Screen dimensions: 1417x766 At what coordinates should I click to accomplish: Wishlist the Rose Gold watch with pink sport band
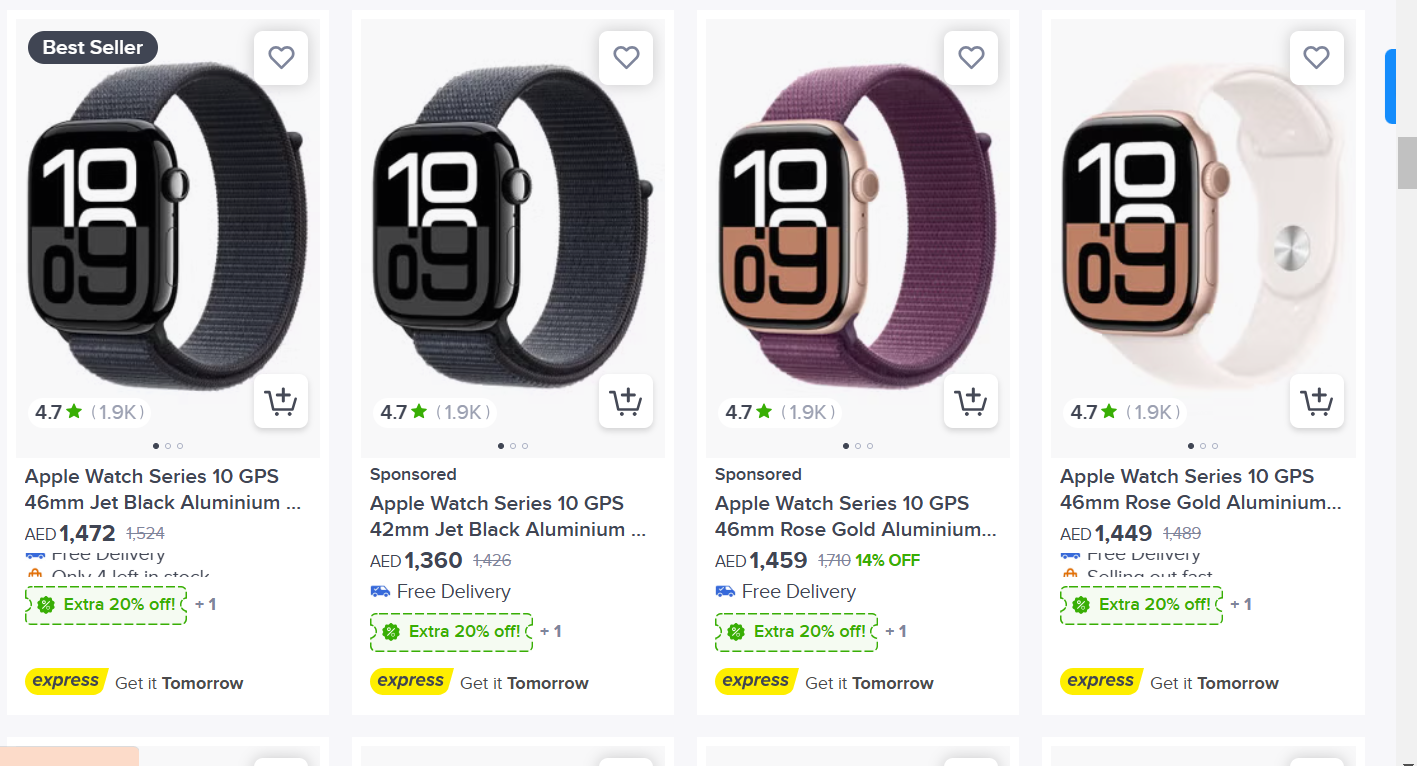click(1316, 58)
